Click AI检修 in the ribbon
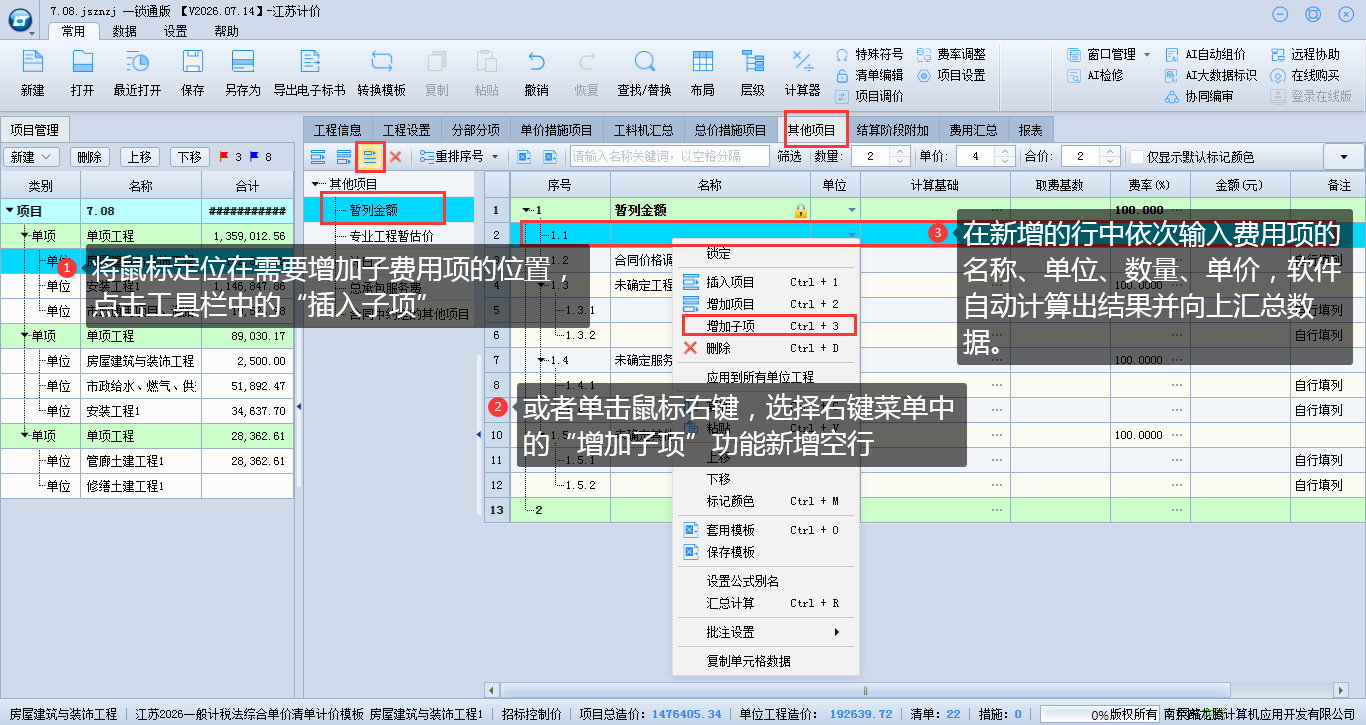1366x725 pixels. 1095,75
